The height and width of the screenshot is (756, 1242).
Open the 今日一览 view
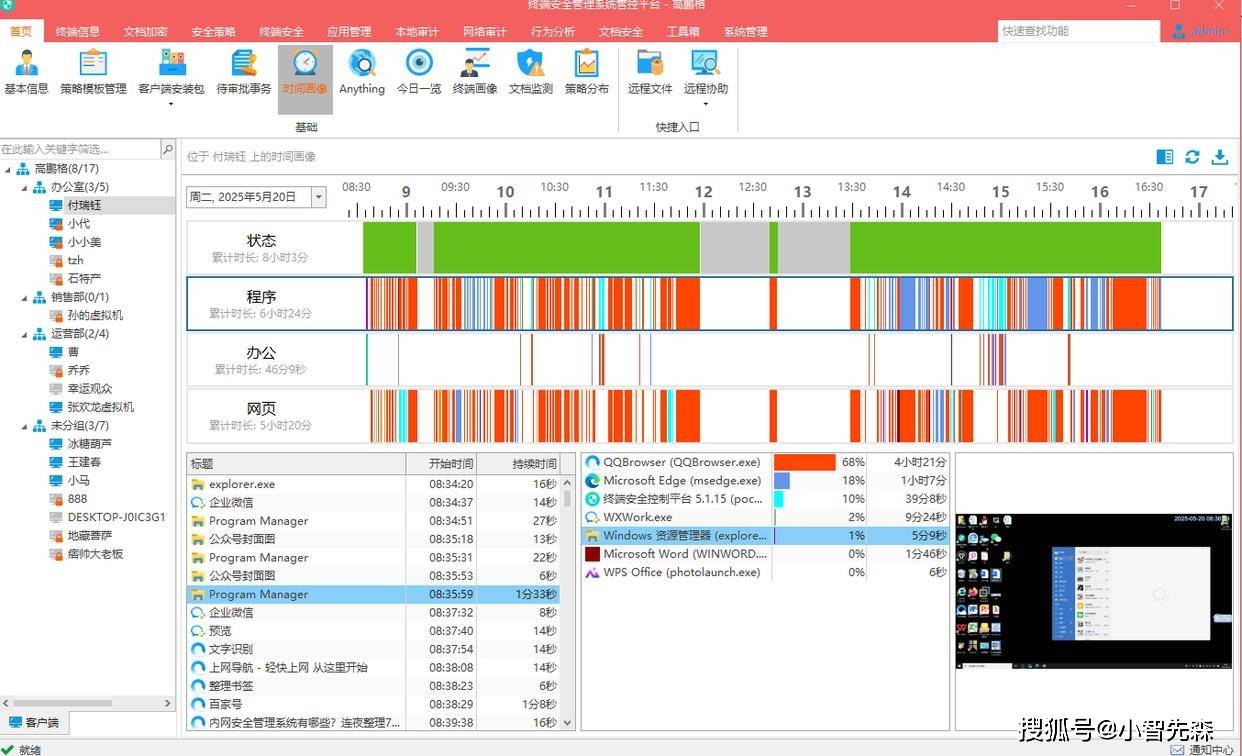[x=419, y=72]
